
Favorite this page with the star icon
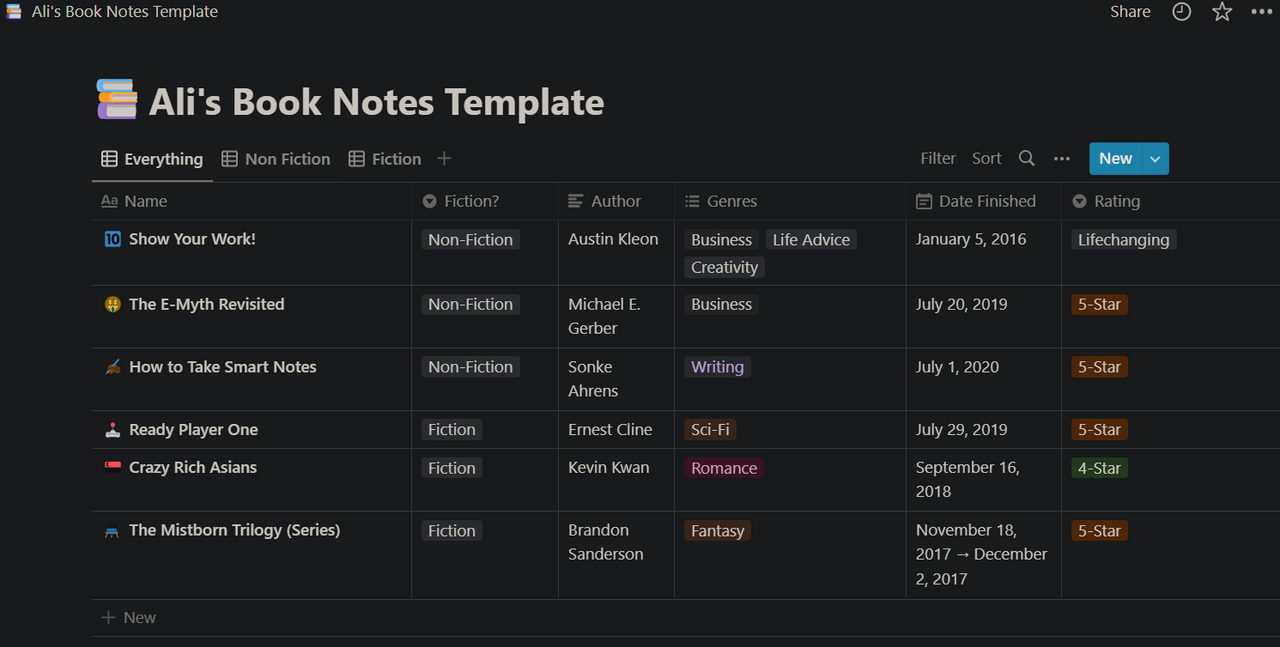click(x=1222, y=12)
